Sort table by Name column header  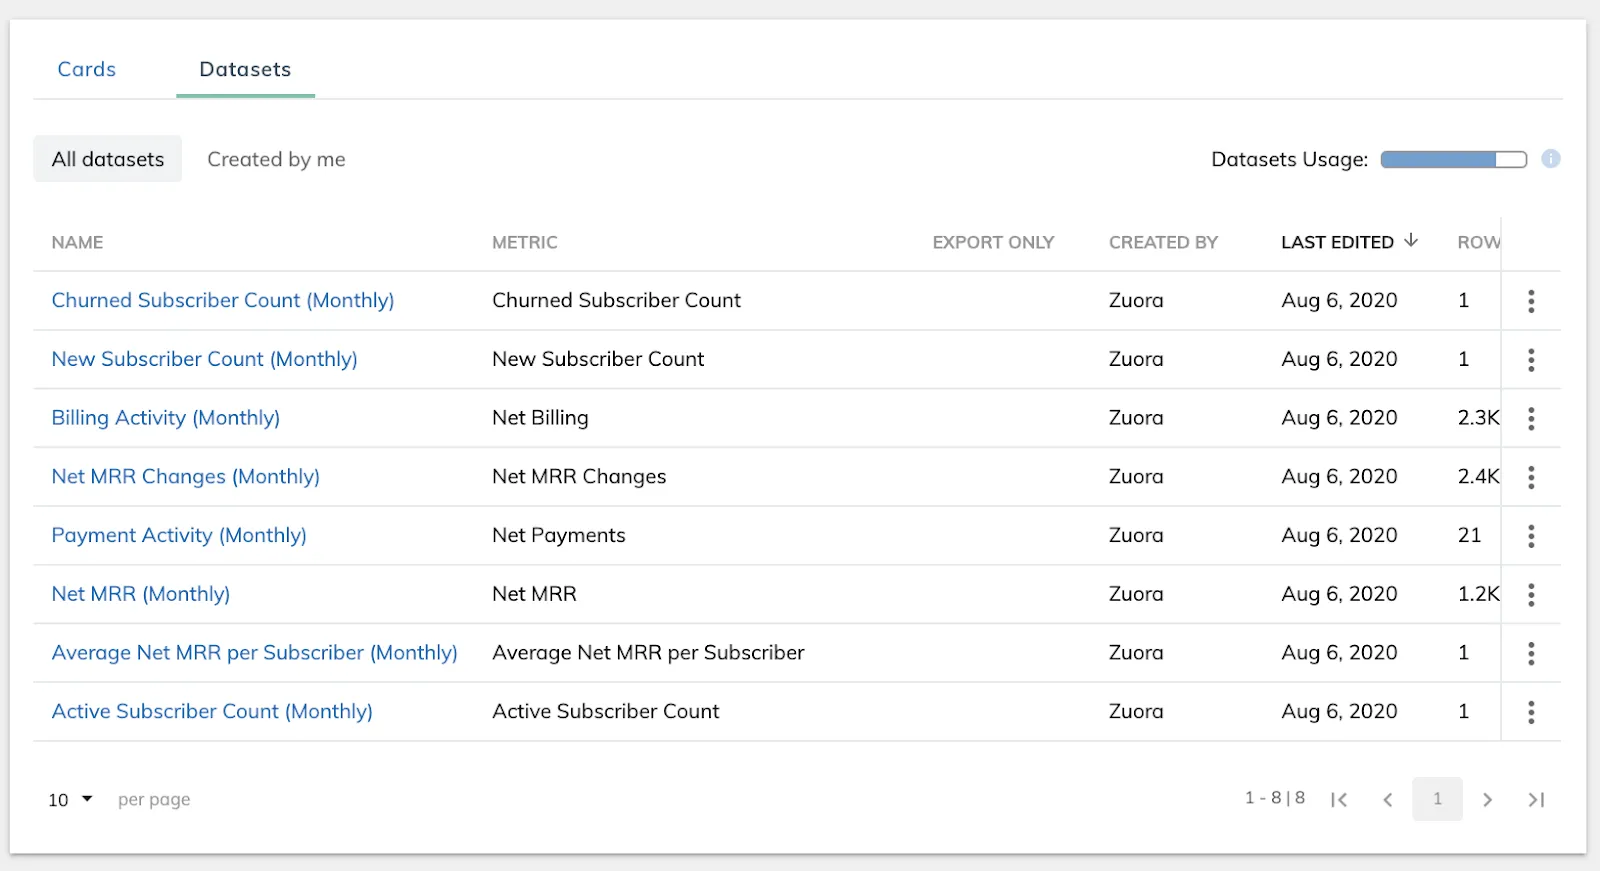78,242
